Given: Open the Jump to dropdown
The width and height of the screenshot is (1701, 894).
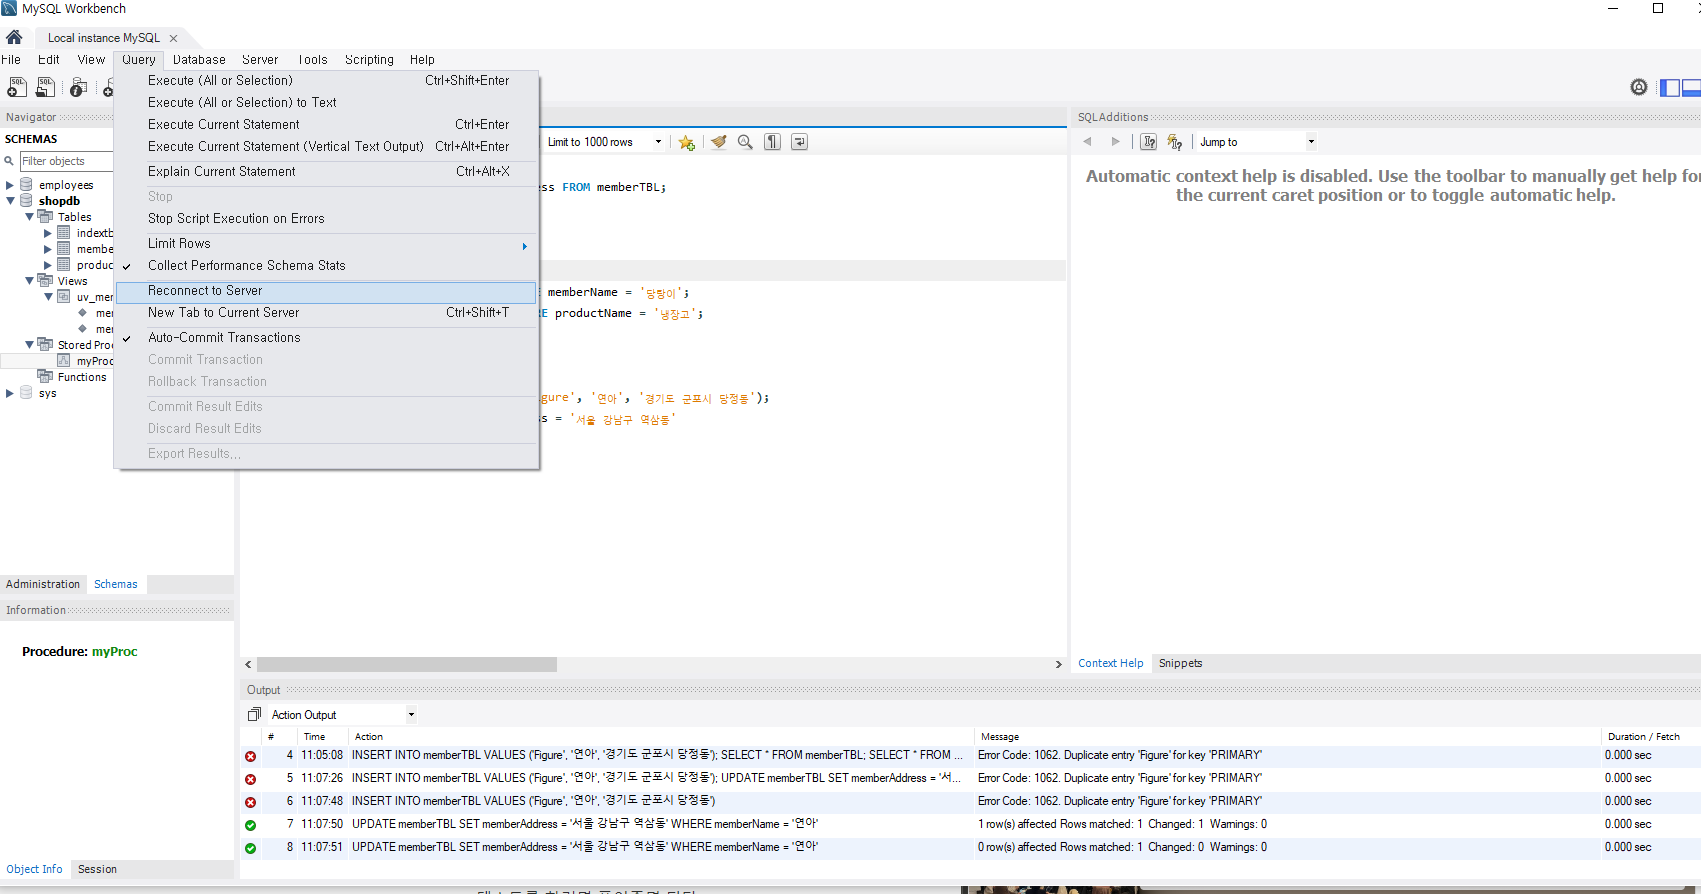Looking at the screenshot, I should [x=1311, y=142].
